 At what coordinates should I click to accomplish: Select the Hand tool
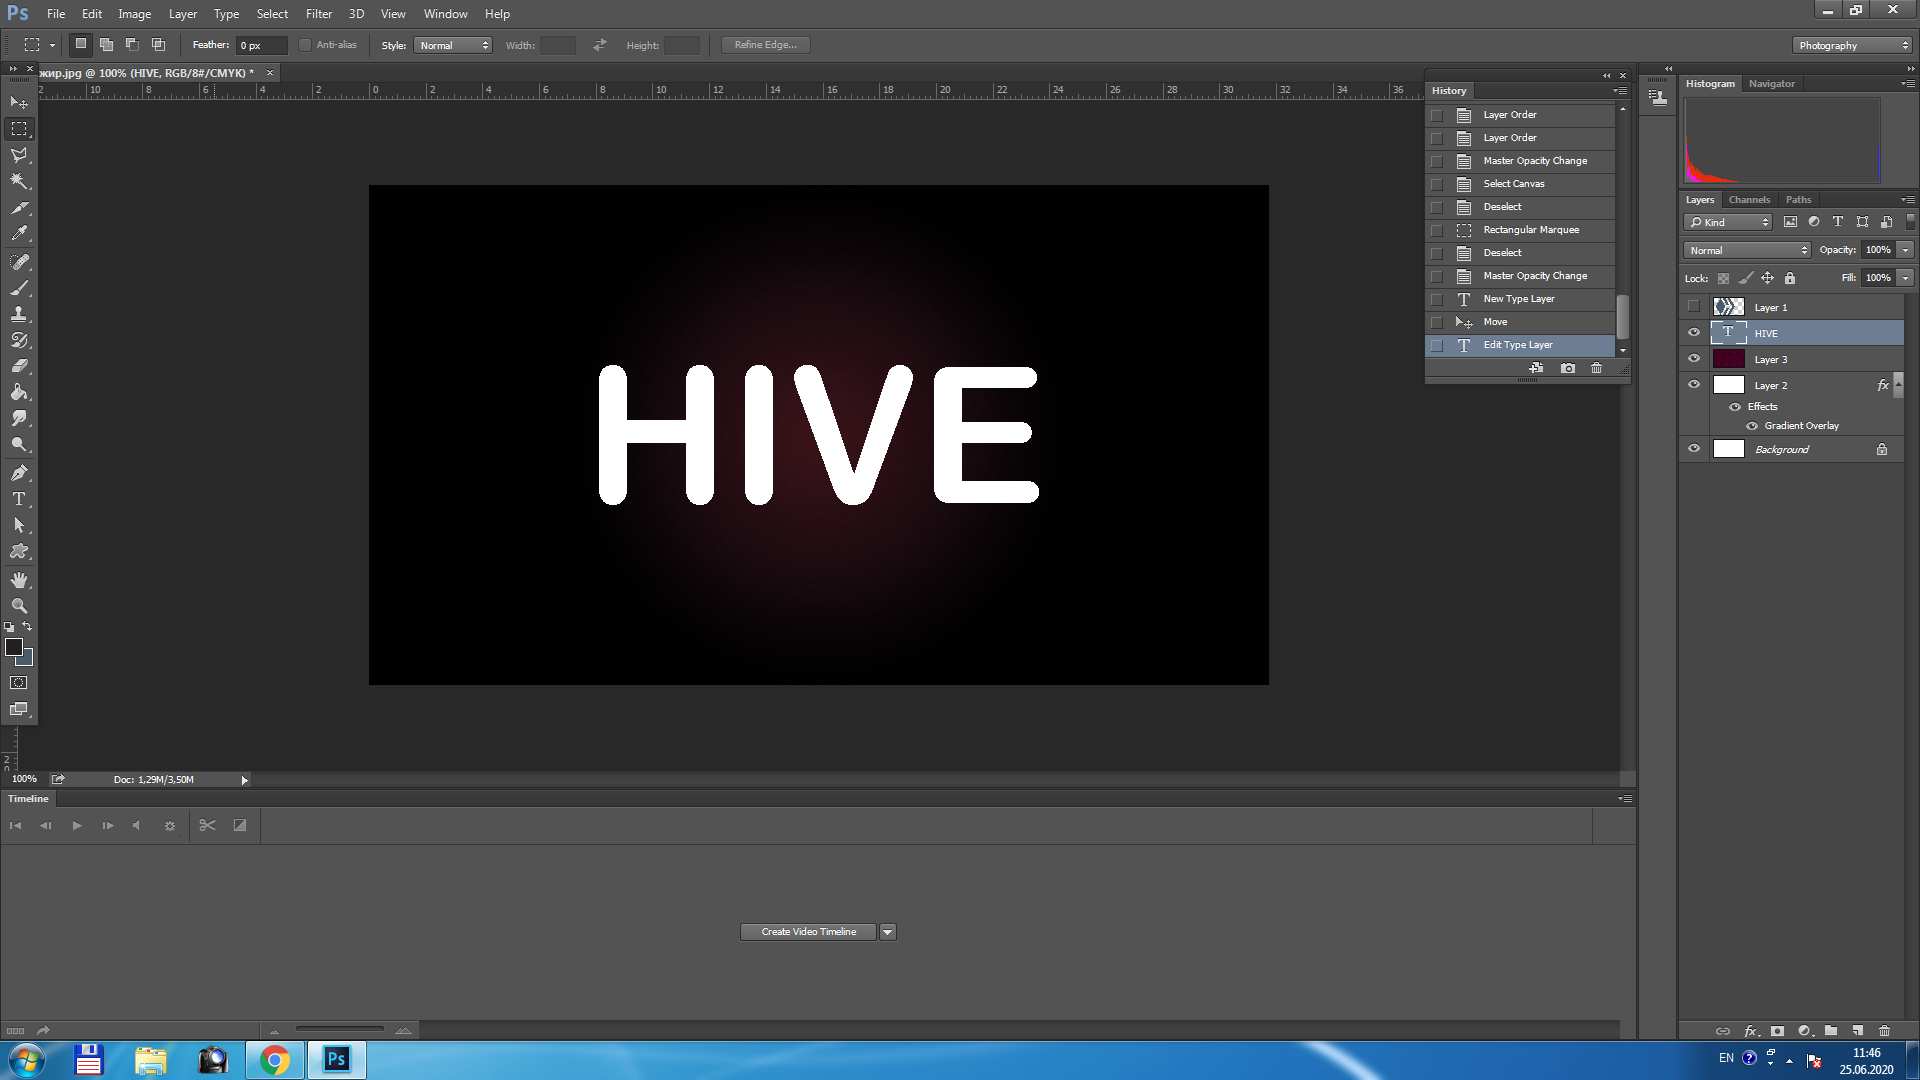point(19,580)
